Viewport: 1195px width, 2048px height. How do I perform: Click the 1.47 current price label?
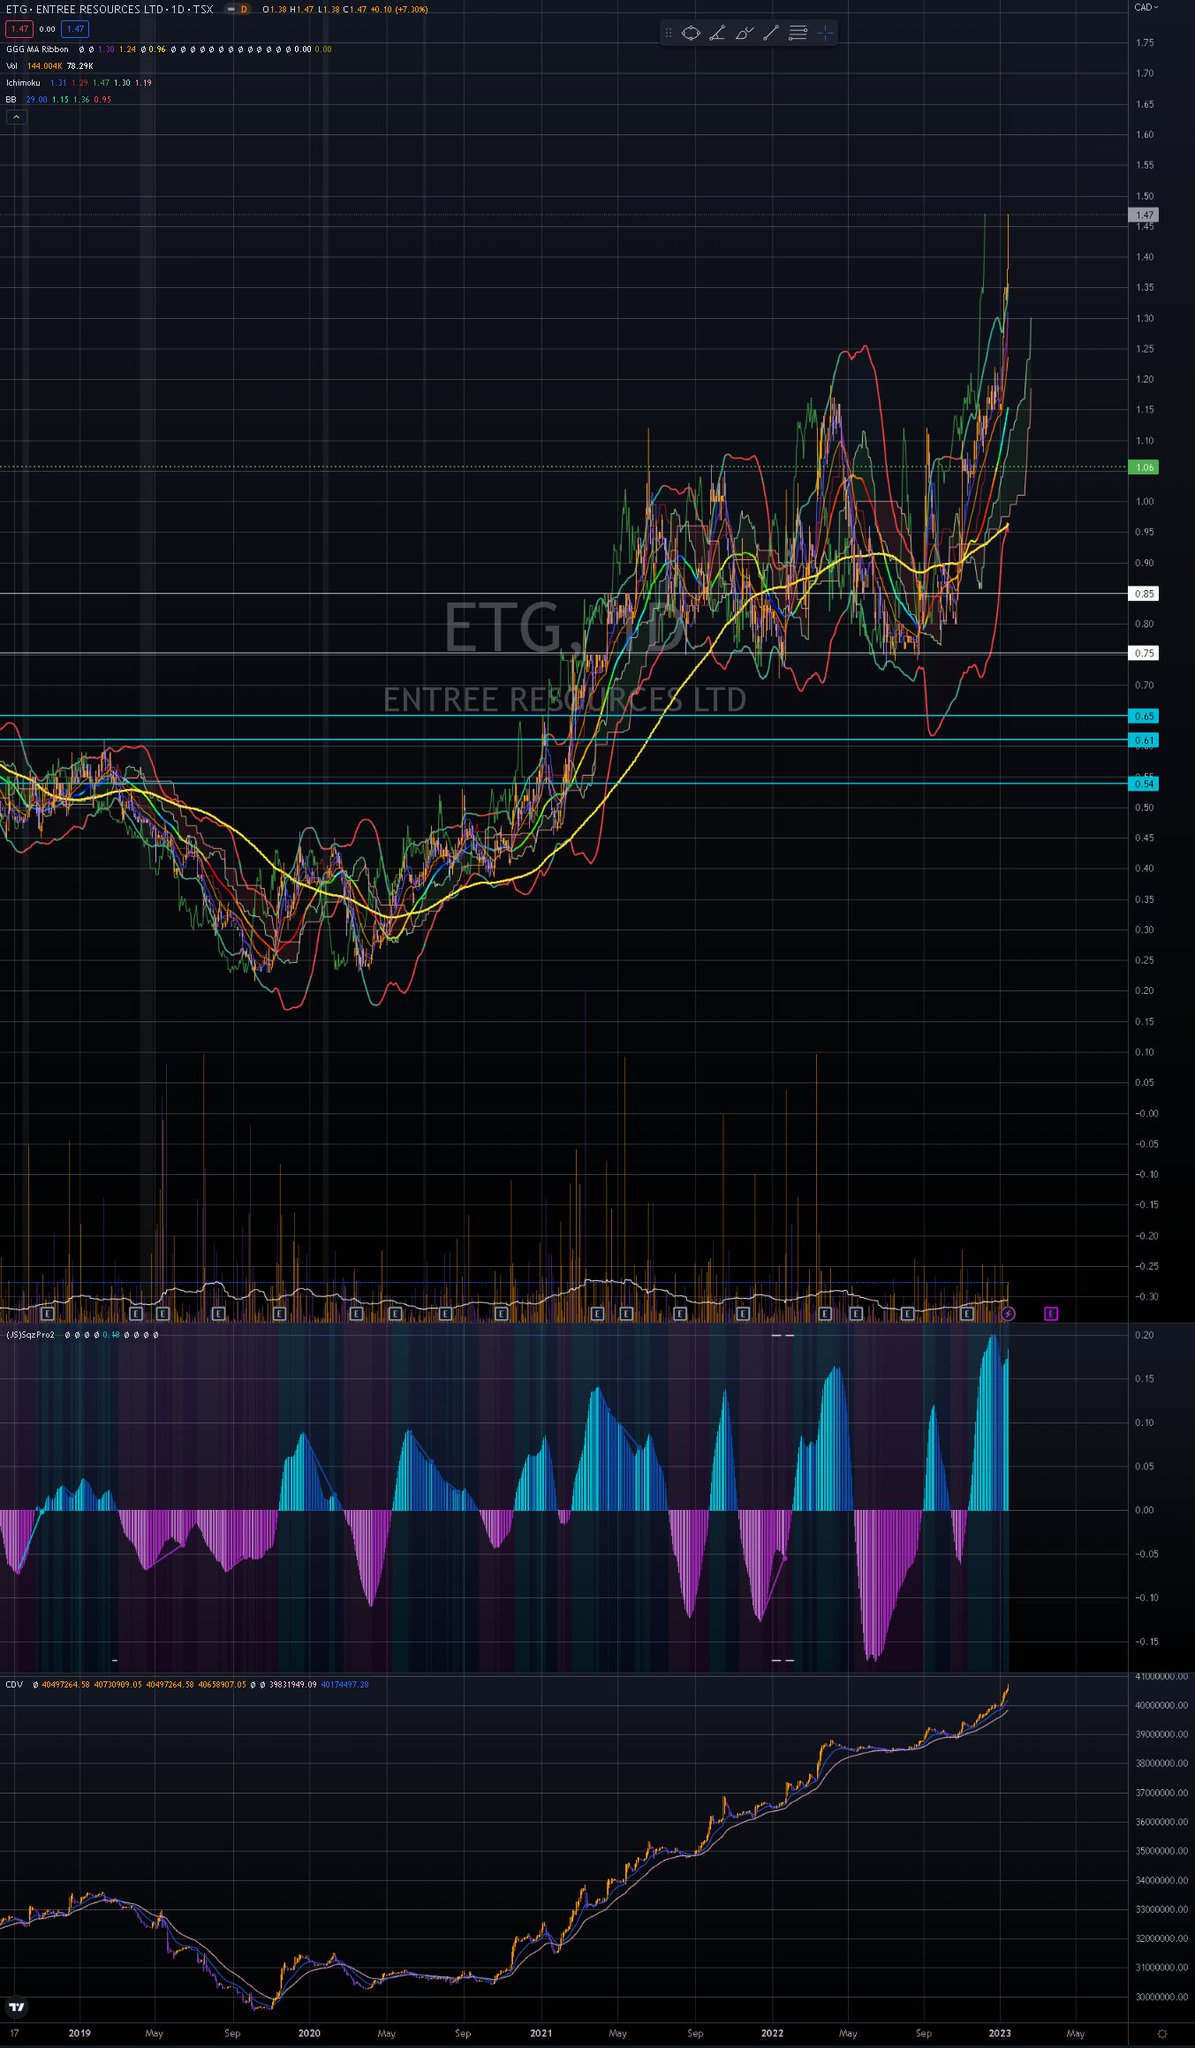1144,215
